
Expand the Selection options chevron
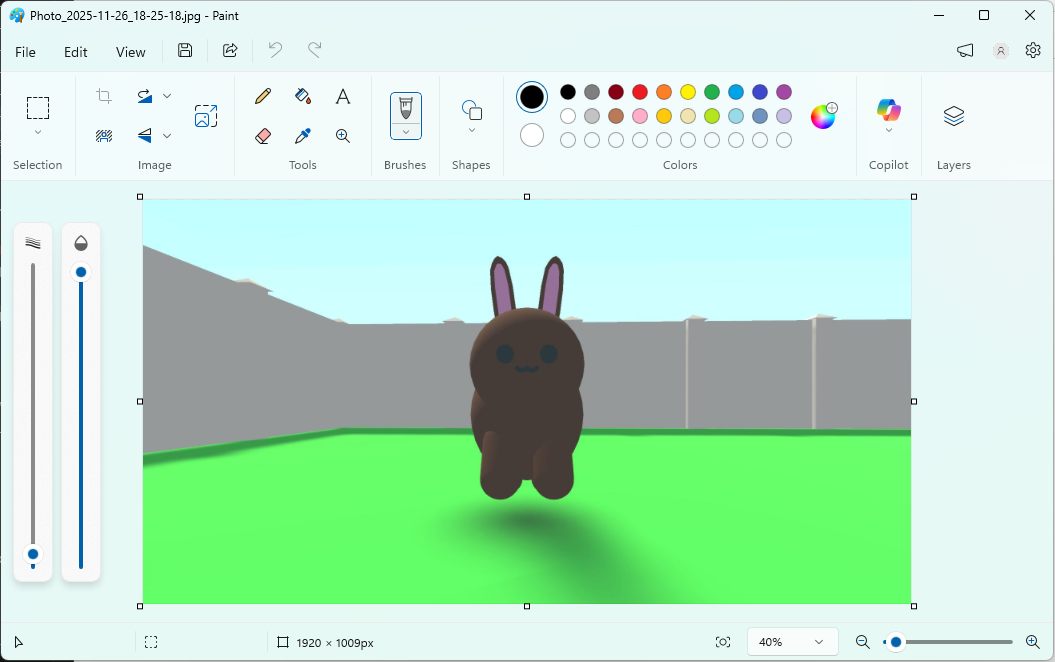point(38,132)
